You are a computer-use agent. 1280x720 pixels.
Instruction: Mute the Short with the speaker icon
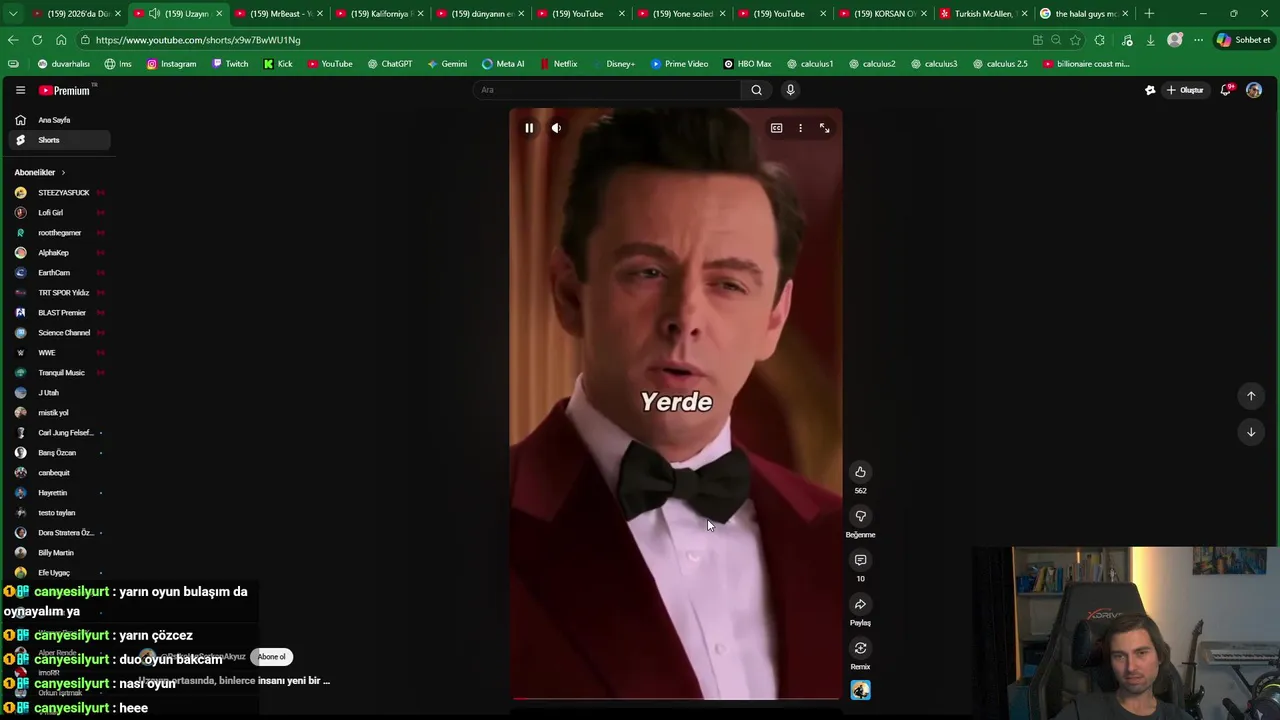(556, 128)
